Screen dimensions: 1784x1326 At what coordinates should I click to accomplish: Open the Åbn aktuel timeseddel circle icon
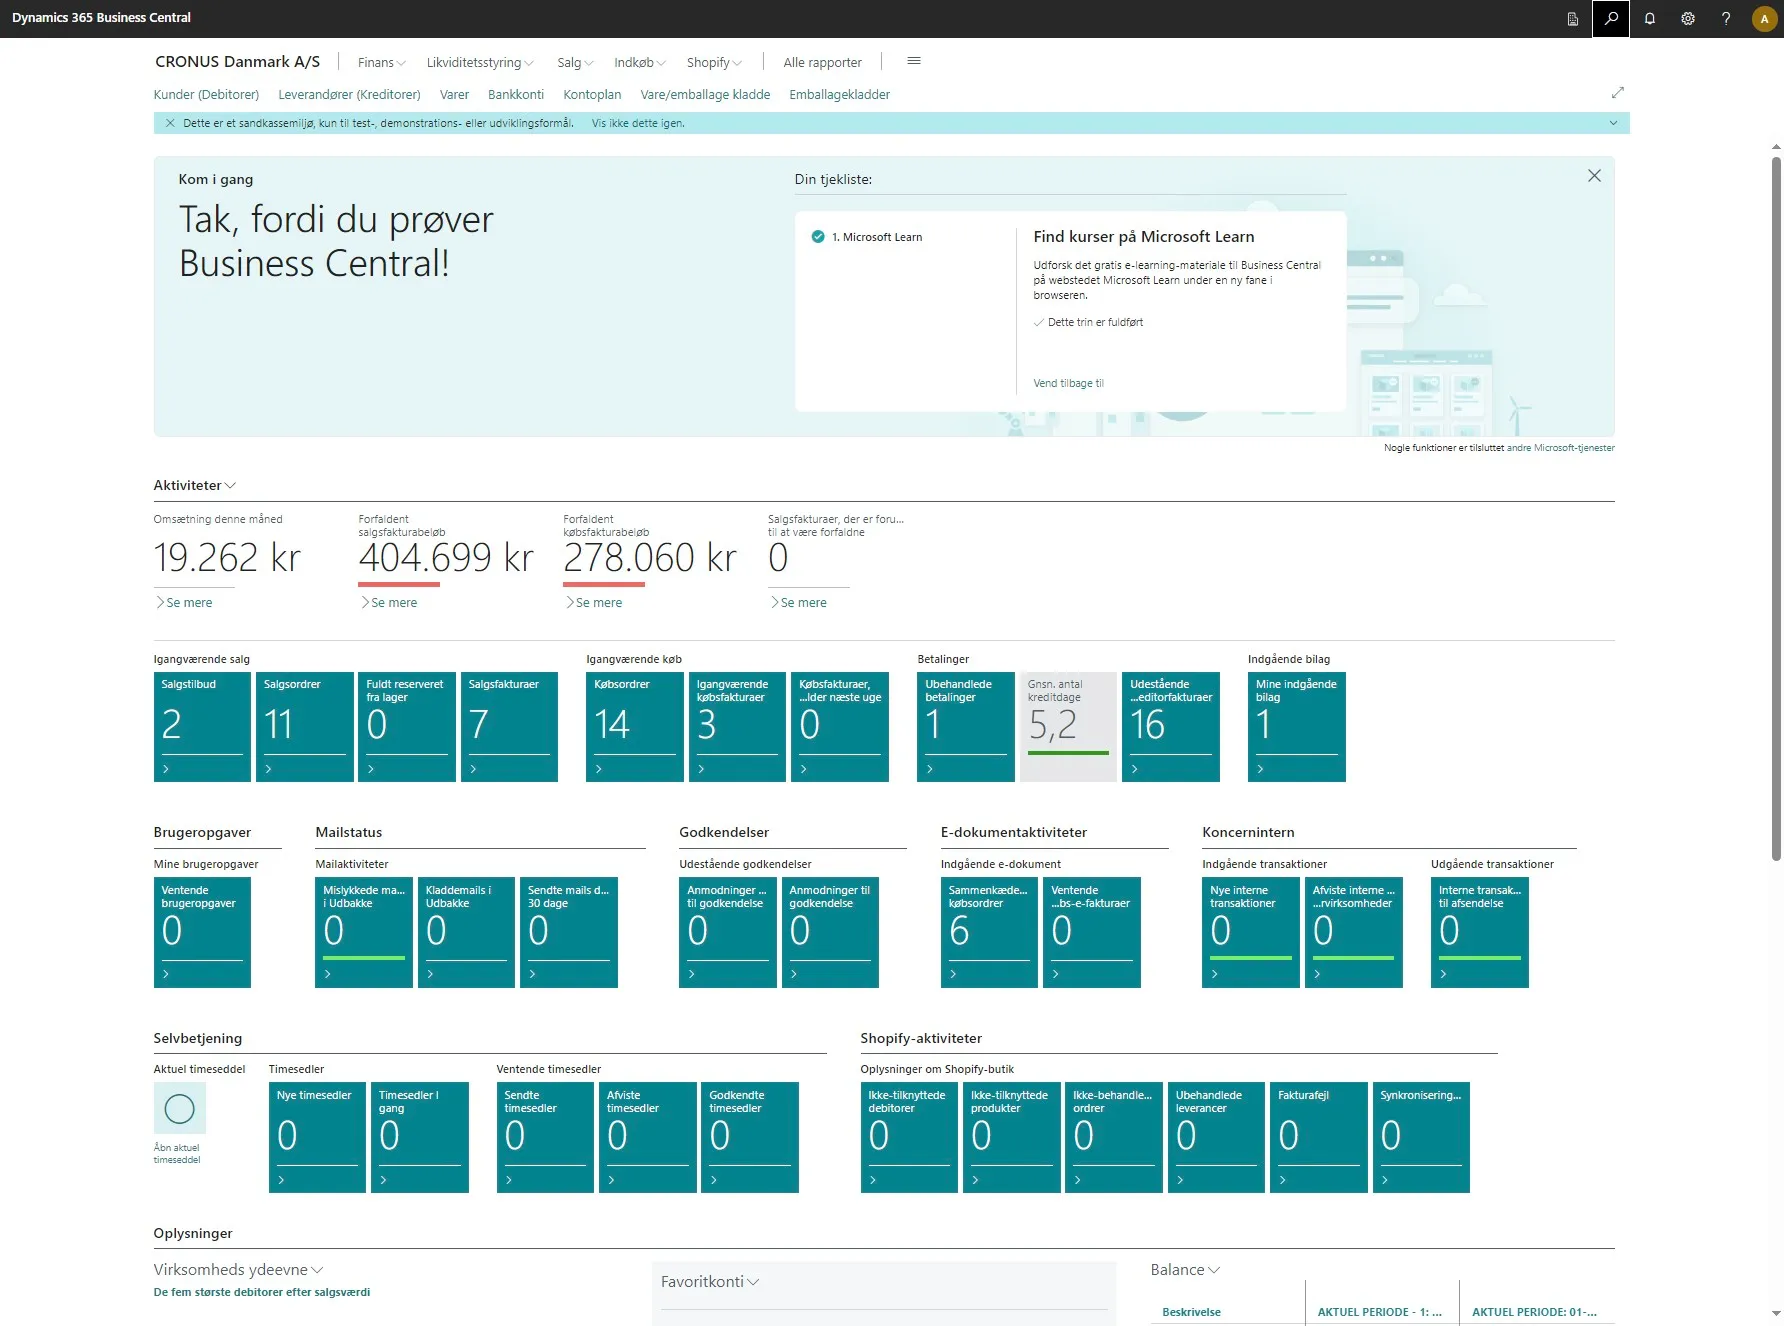click(179, 1108)
